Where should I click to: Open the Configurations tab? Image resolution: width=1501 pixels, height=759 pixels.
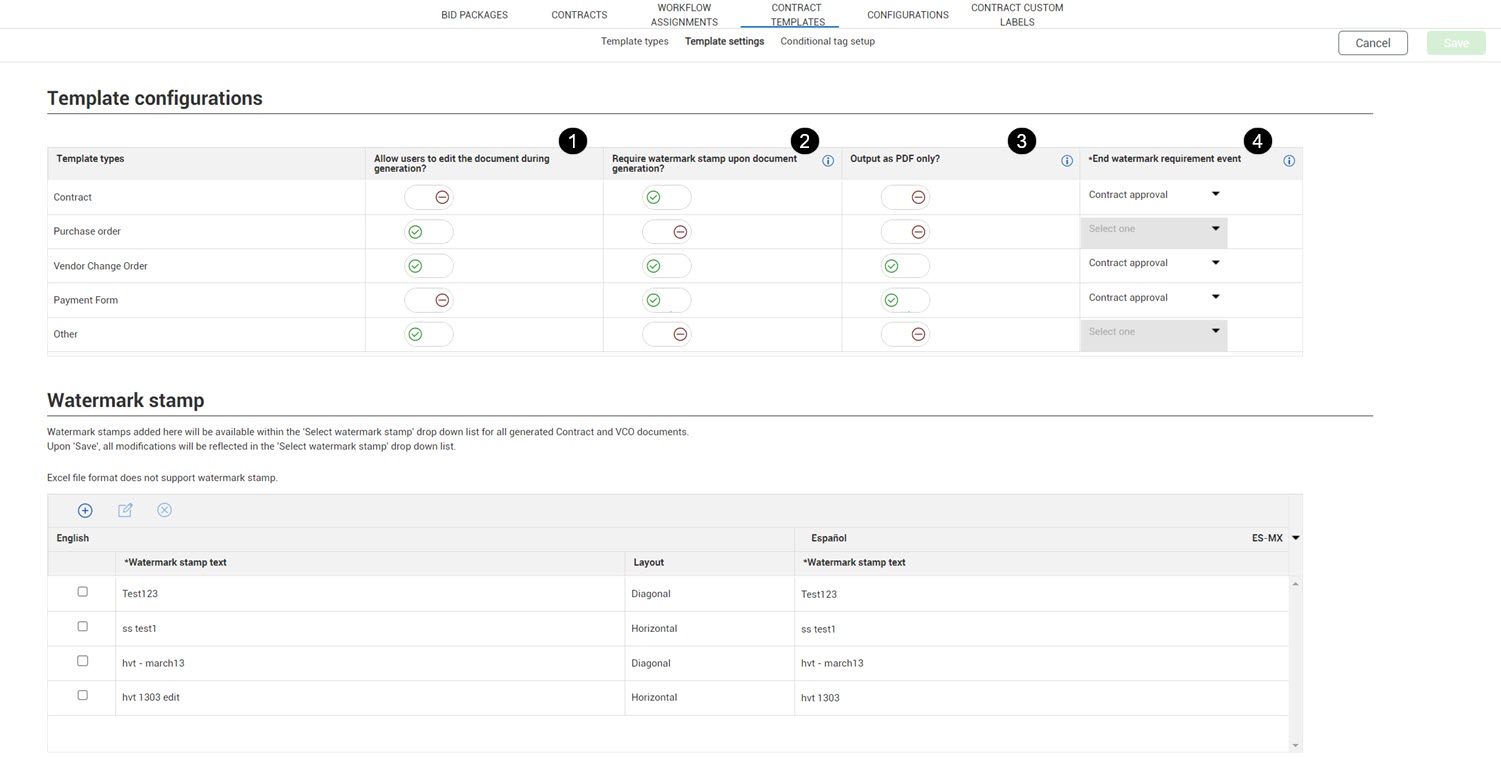[x=908, y=15]
